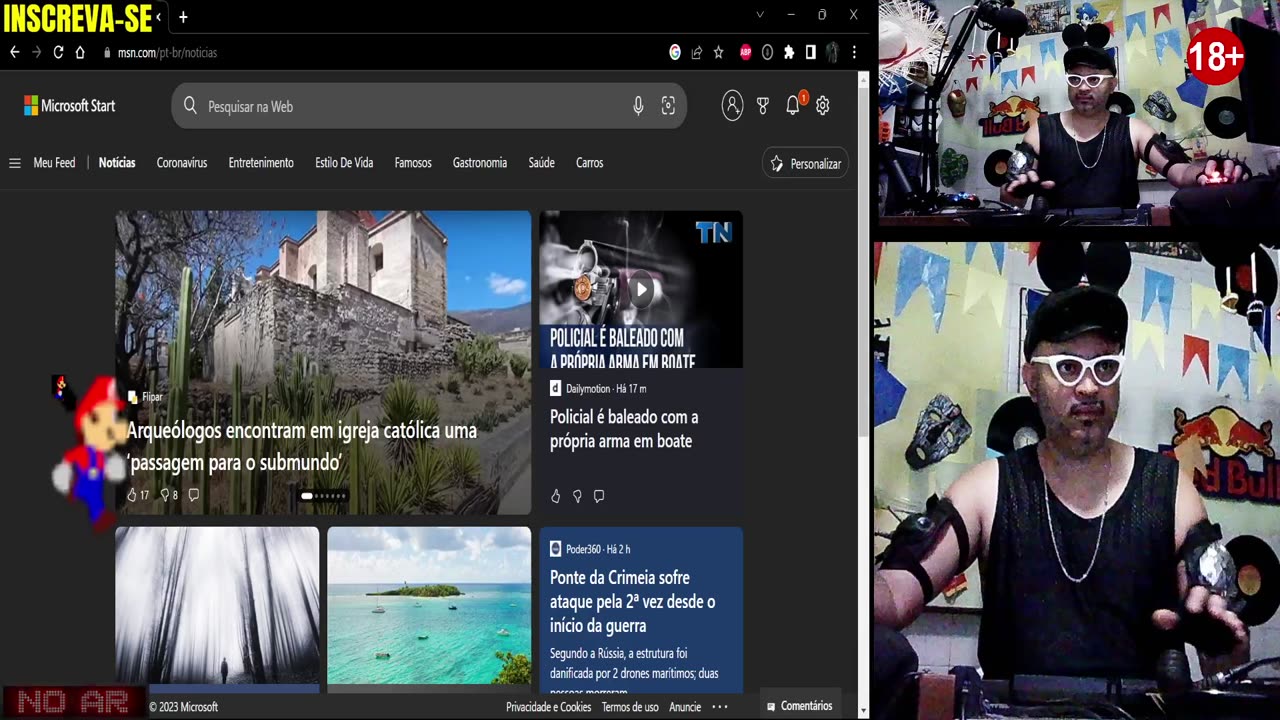1280x720 pixels.
Task: Open comments on the Policial article
Action: pyautogui.click(x=599, y=496)
